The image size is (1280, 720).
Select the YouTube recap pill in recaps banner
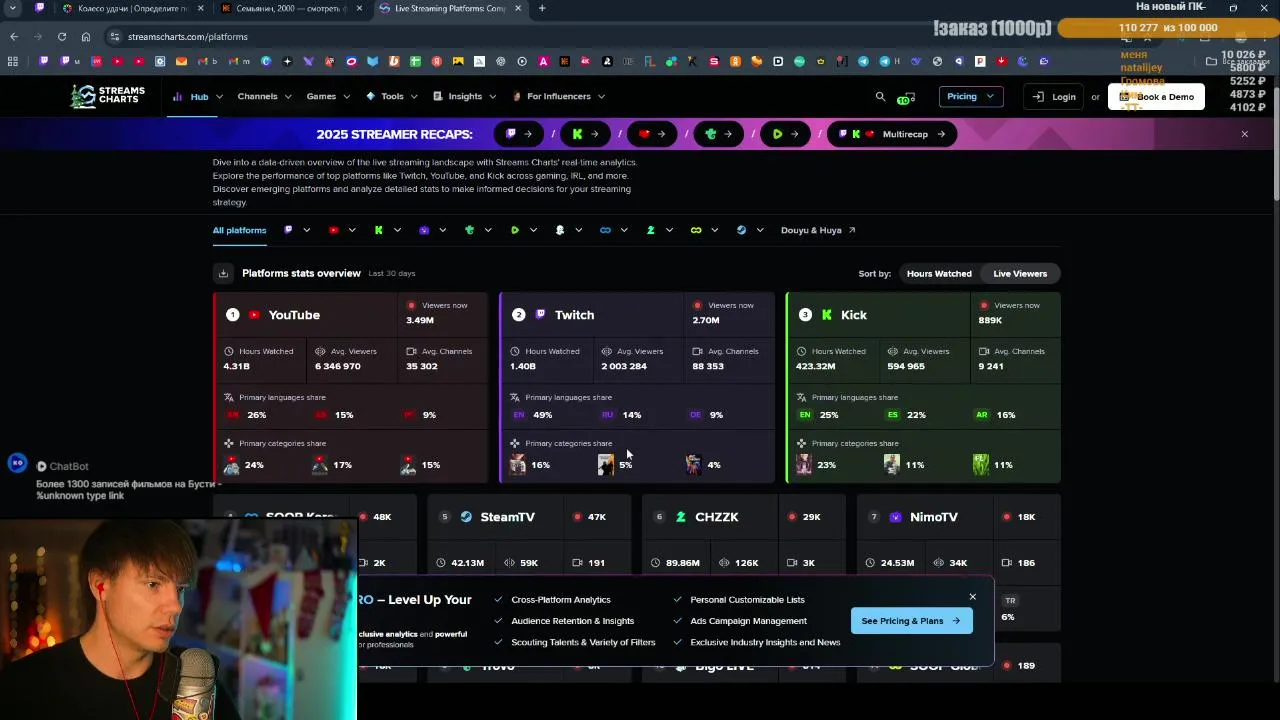coord(652,134)
